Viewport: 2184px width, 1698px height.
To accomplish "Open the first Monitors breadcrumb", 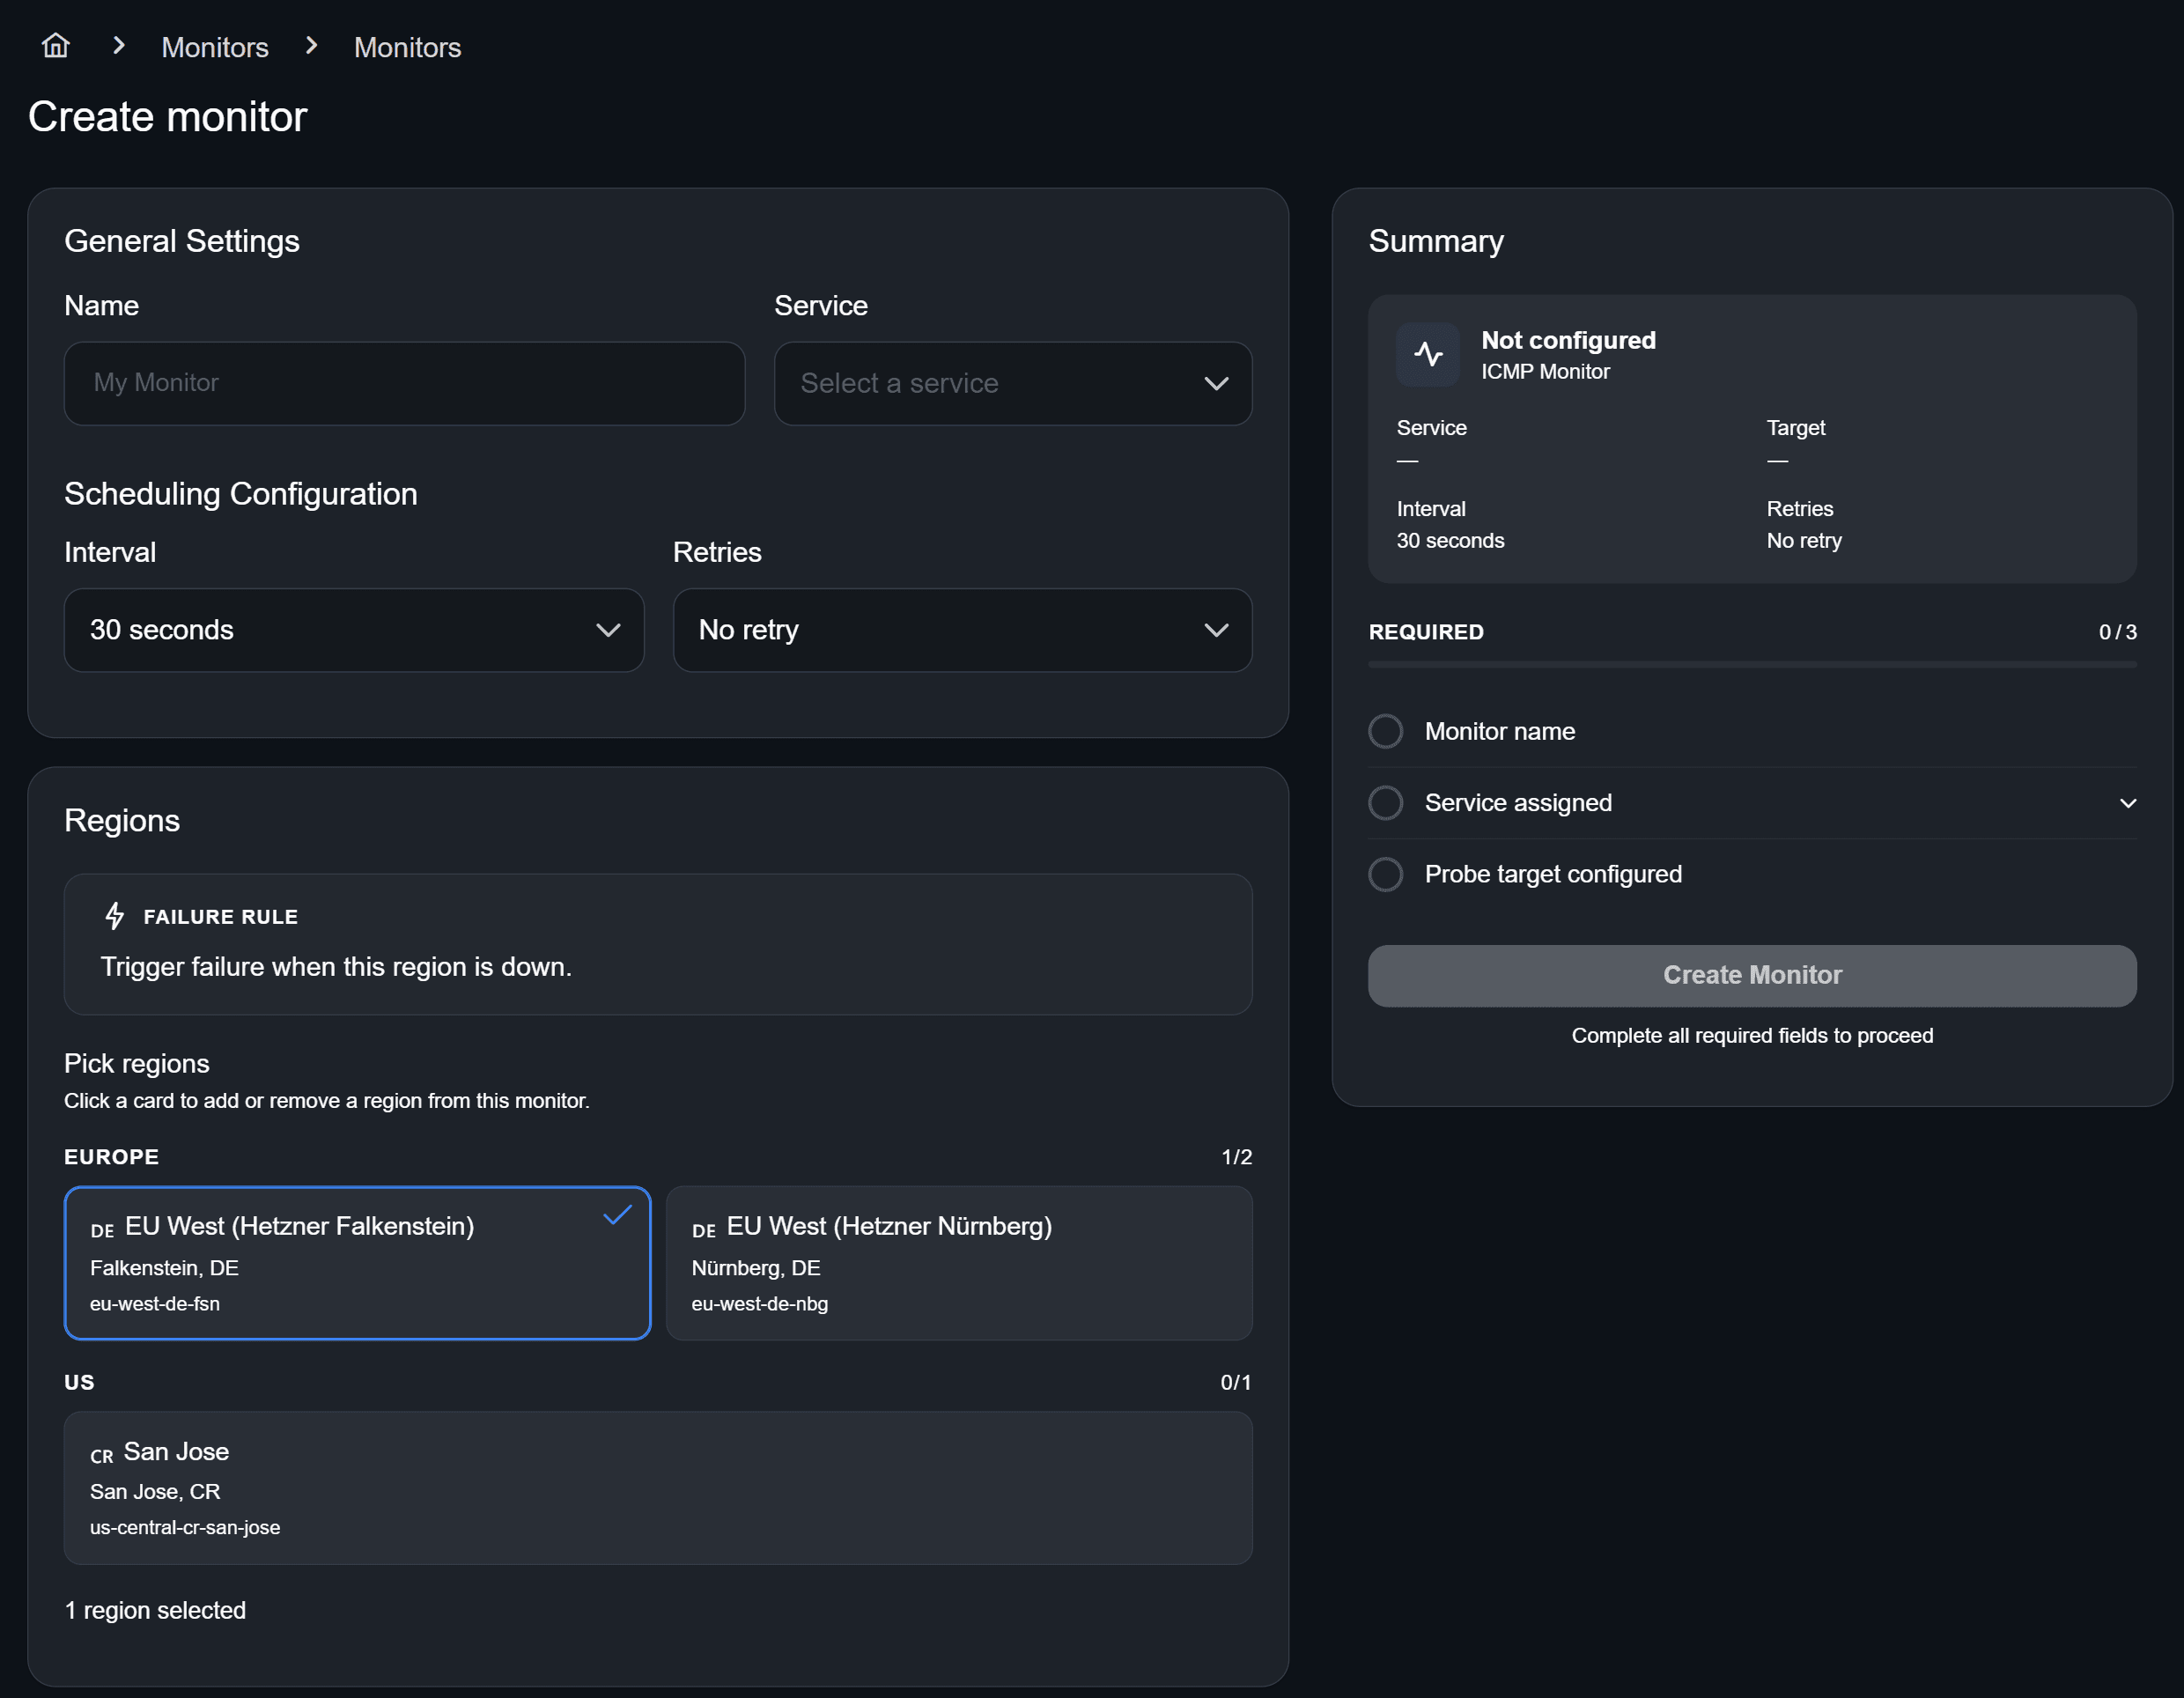I will pos(215,47).
